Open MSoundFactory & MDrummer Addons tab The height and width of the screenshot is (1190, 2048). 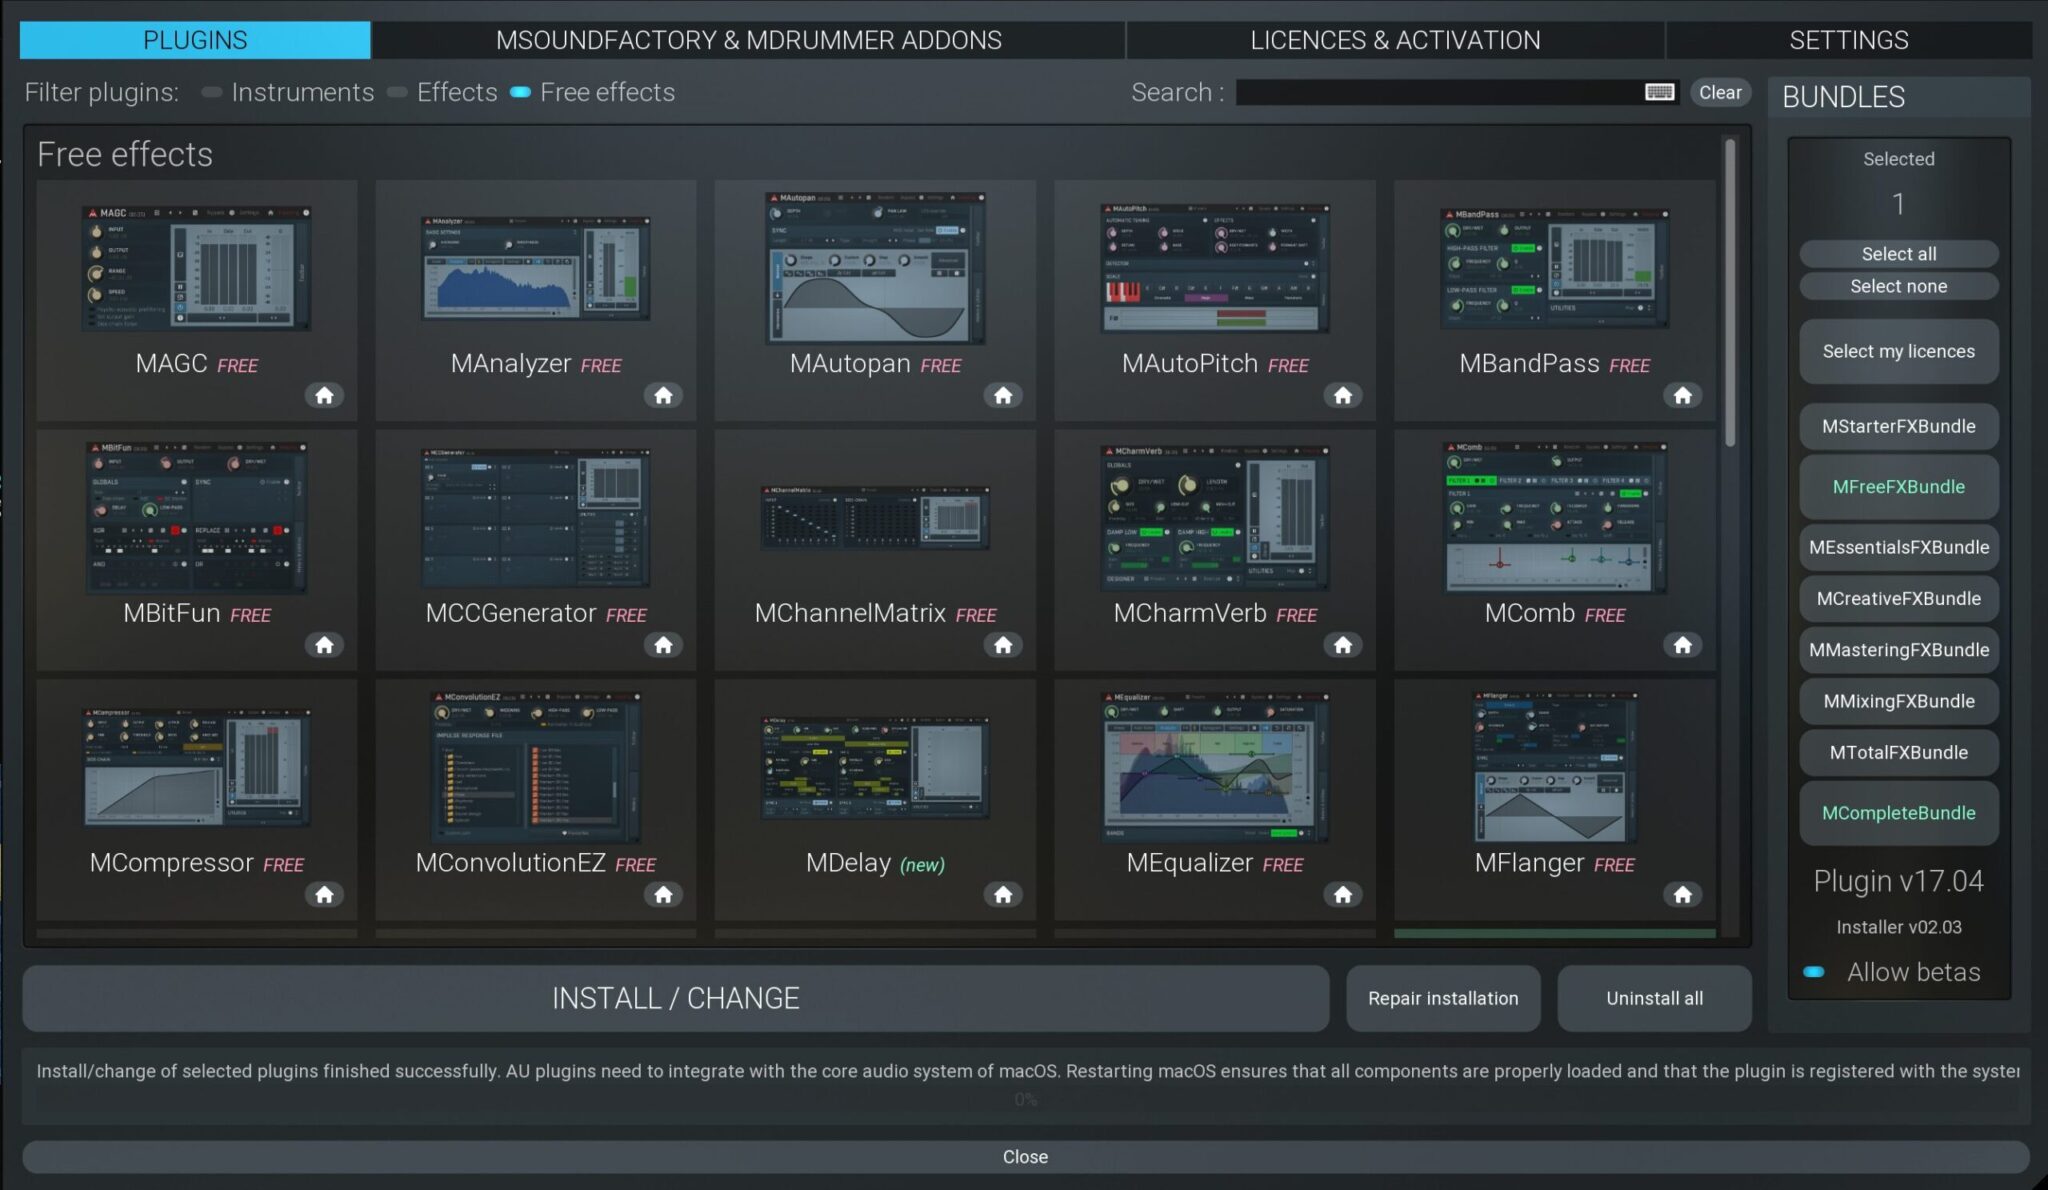pos(748,40)
